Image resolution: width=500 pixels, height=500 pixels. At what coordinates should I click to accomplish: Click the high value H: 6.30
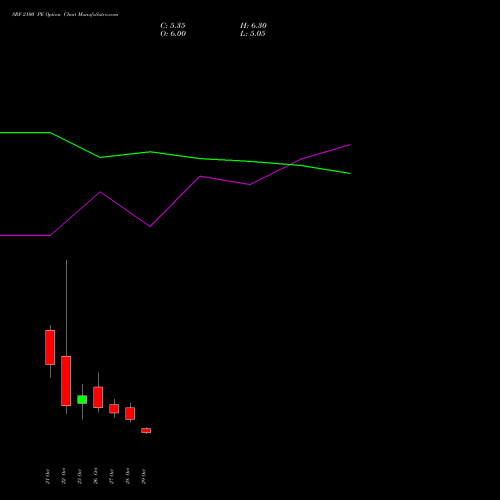253,26
